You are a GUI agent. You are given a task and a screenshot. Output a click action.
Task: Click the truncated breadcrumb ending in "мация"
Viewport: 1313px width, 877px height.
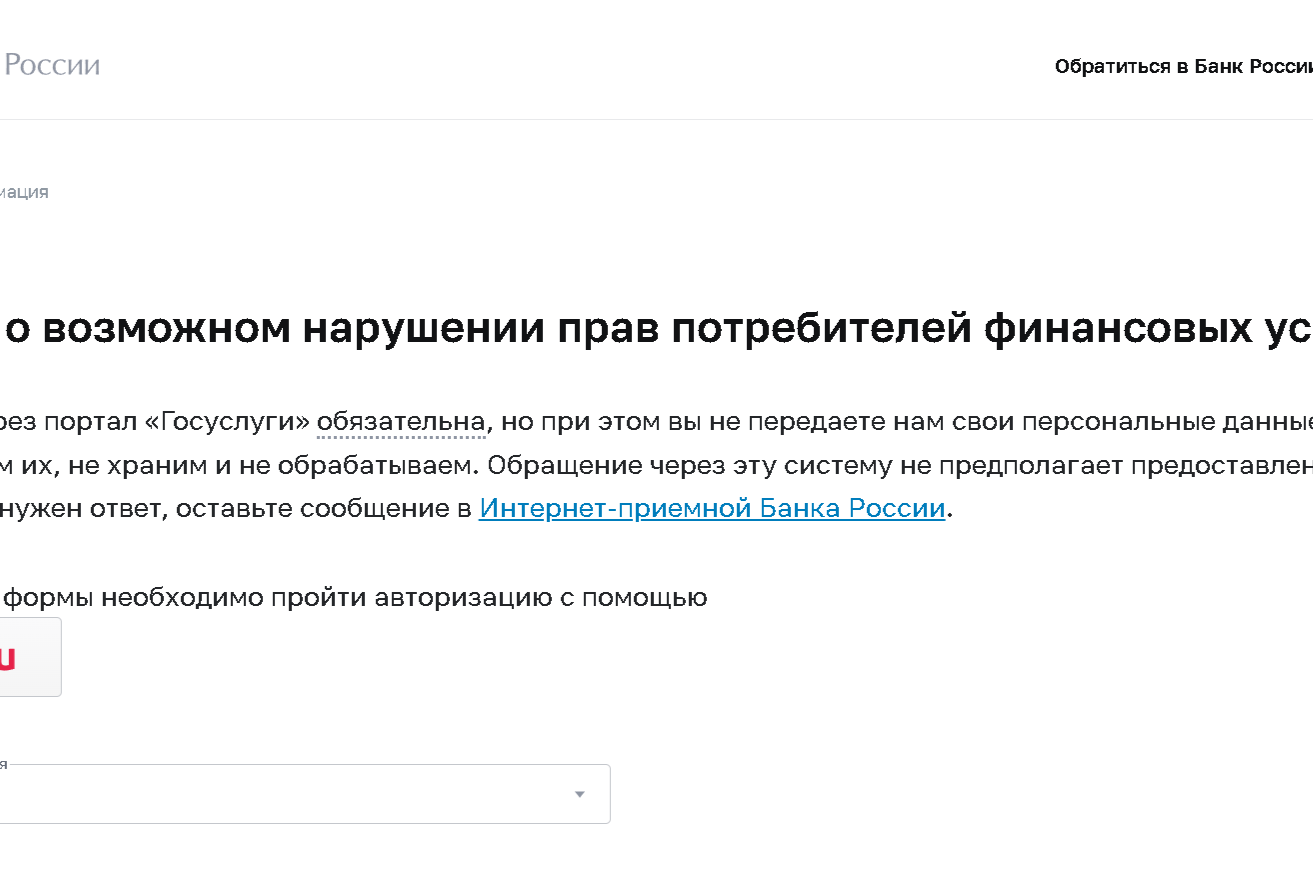tap(24, 192)
